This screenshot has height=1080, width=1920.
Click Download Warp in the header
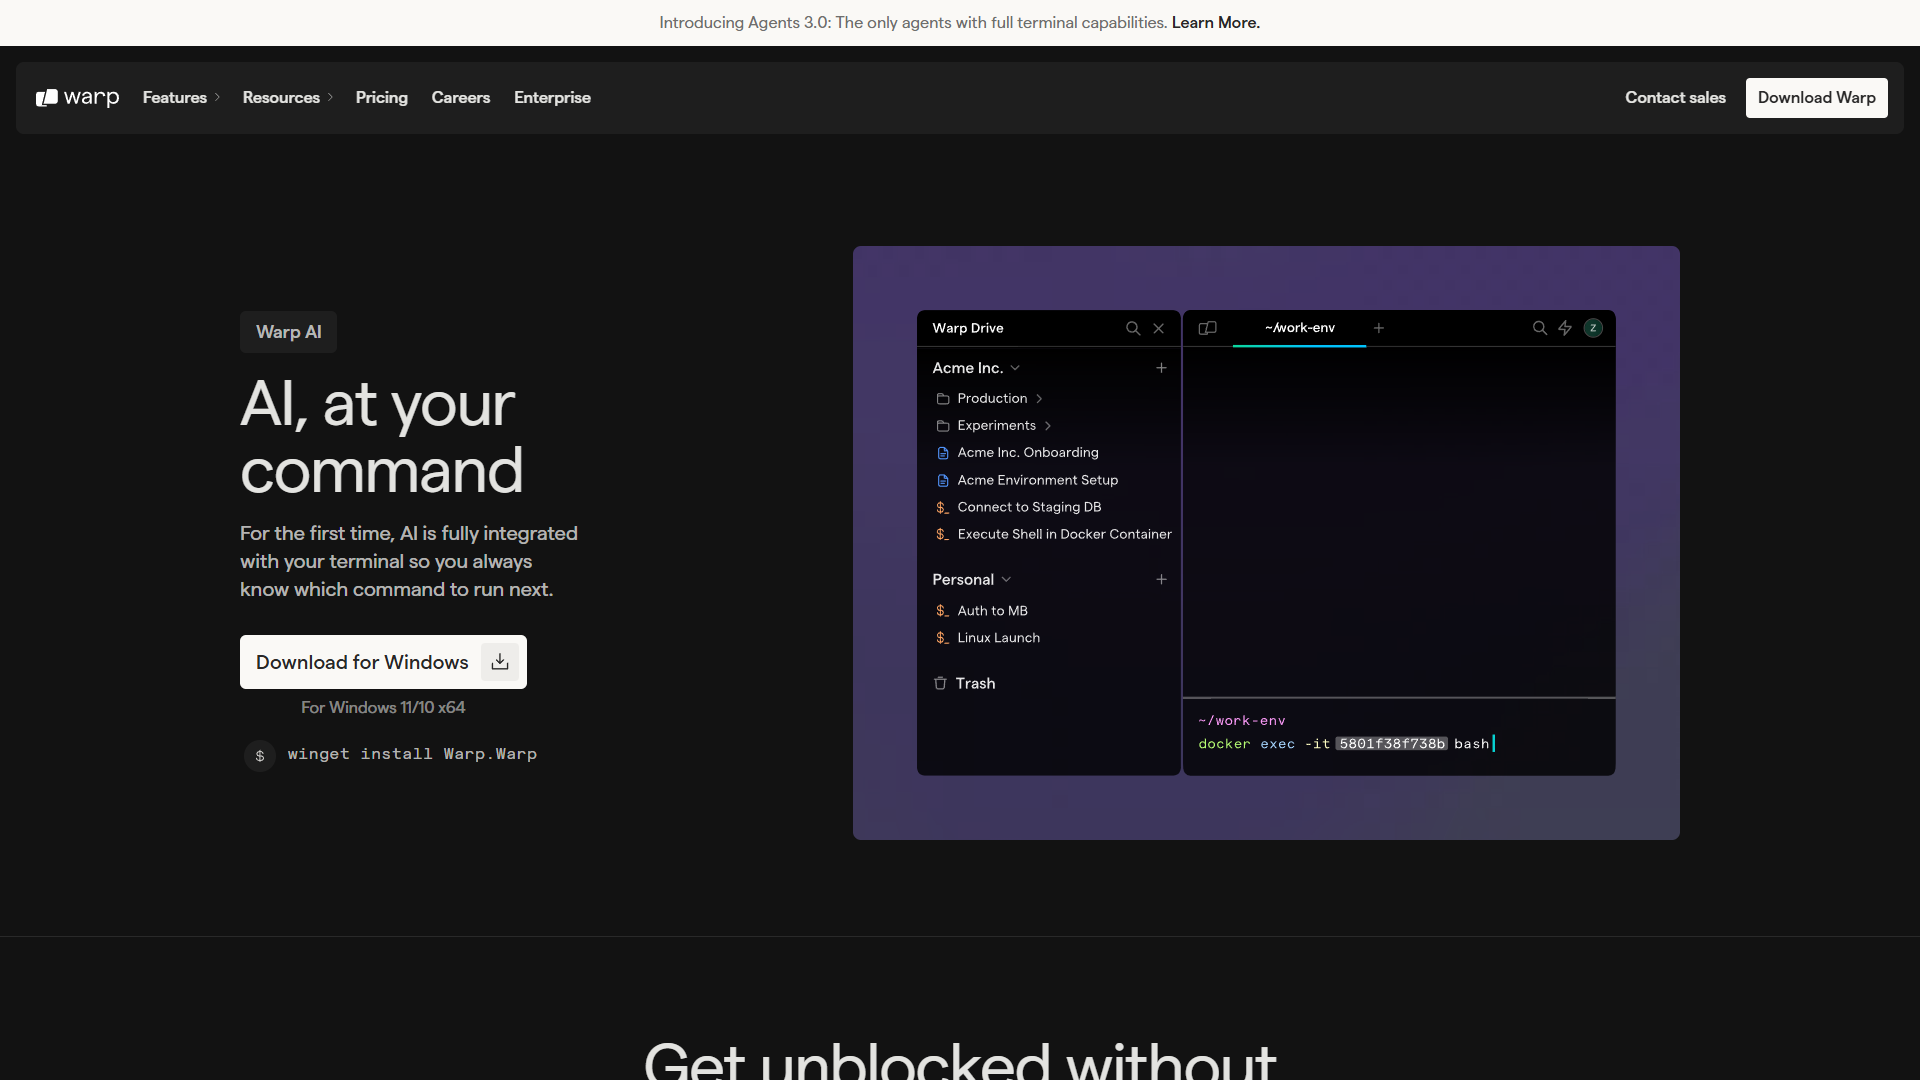[x=1816, y=97]
